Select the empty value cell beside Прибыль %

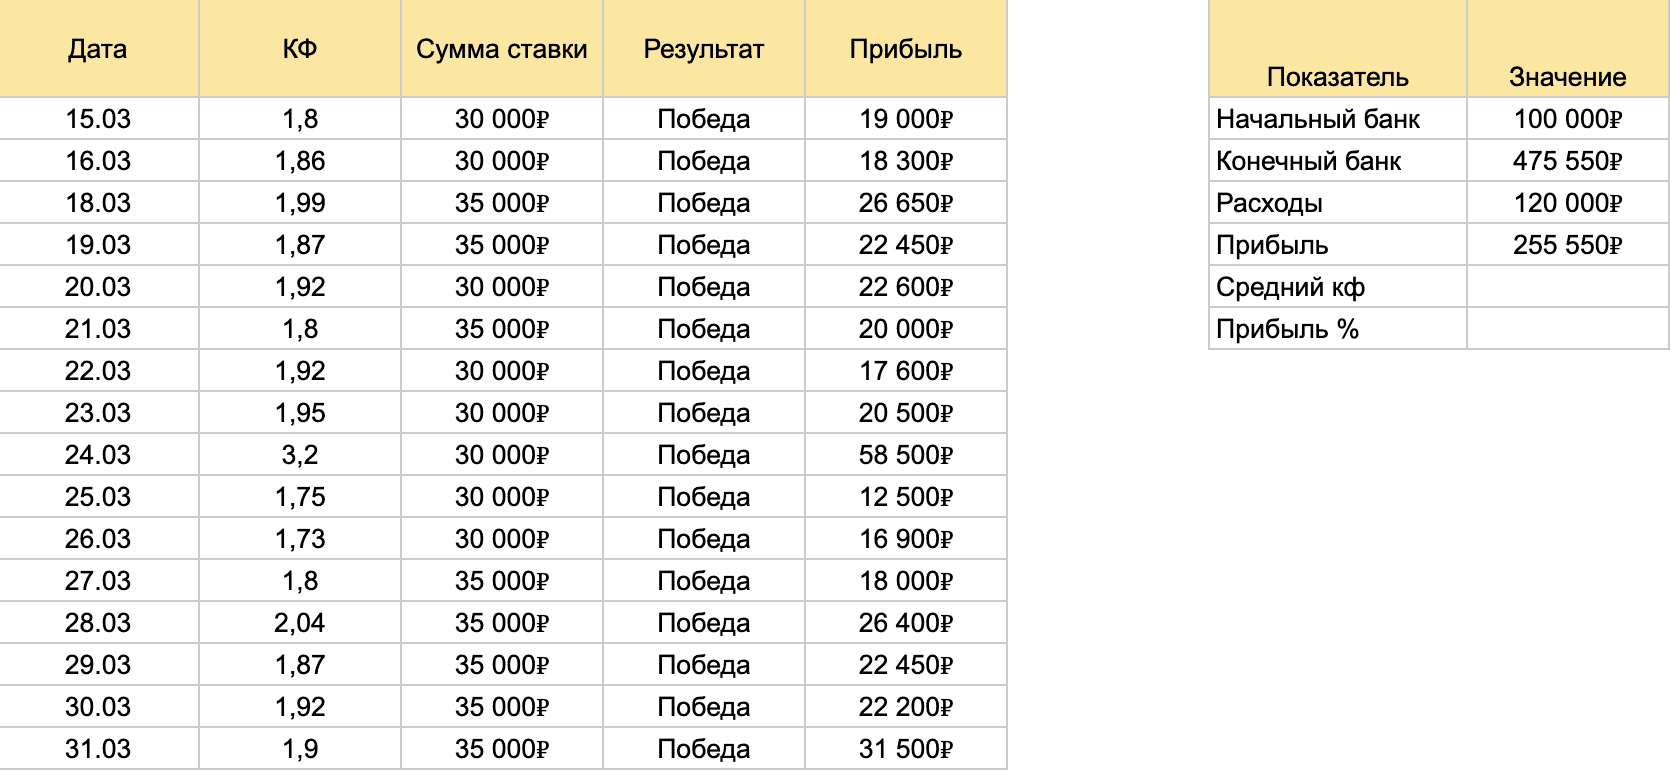(1567, 329)
